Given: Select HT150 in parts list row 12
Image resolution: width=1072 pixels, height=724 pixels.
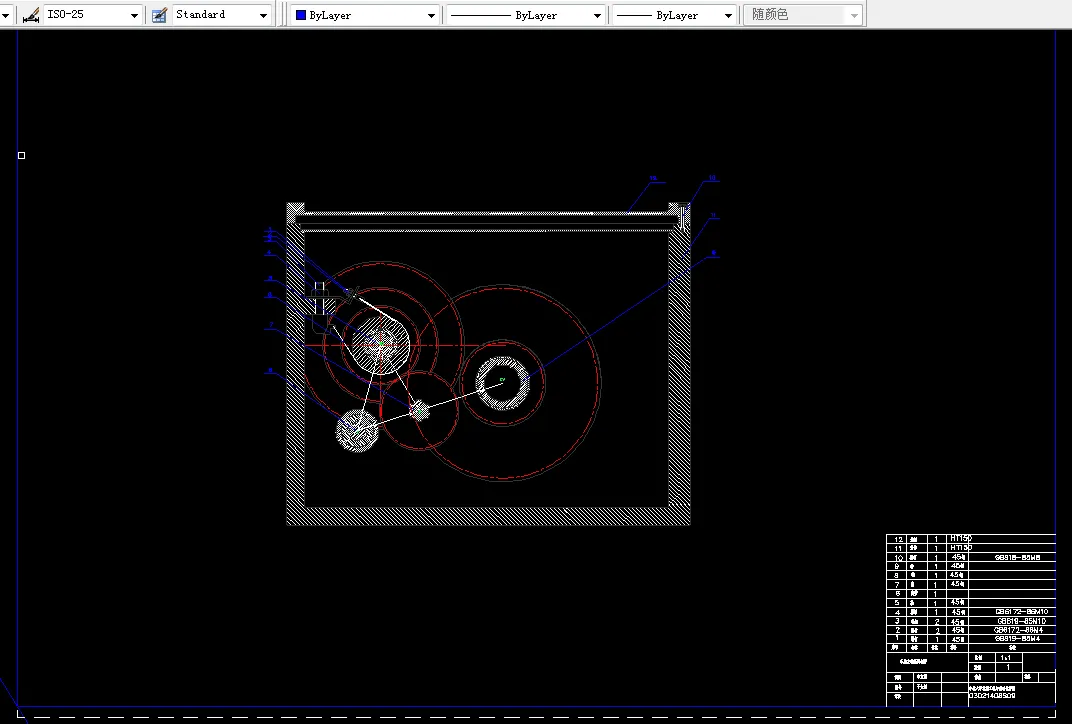Looking at the screenshot, I should pos(961,539).
